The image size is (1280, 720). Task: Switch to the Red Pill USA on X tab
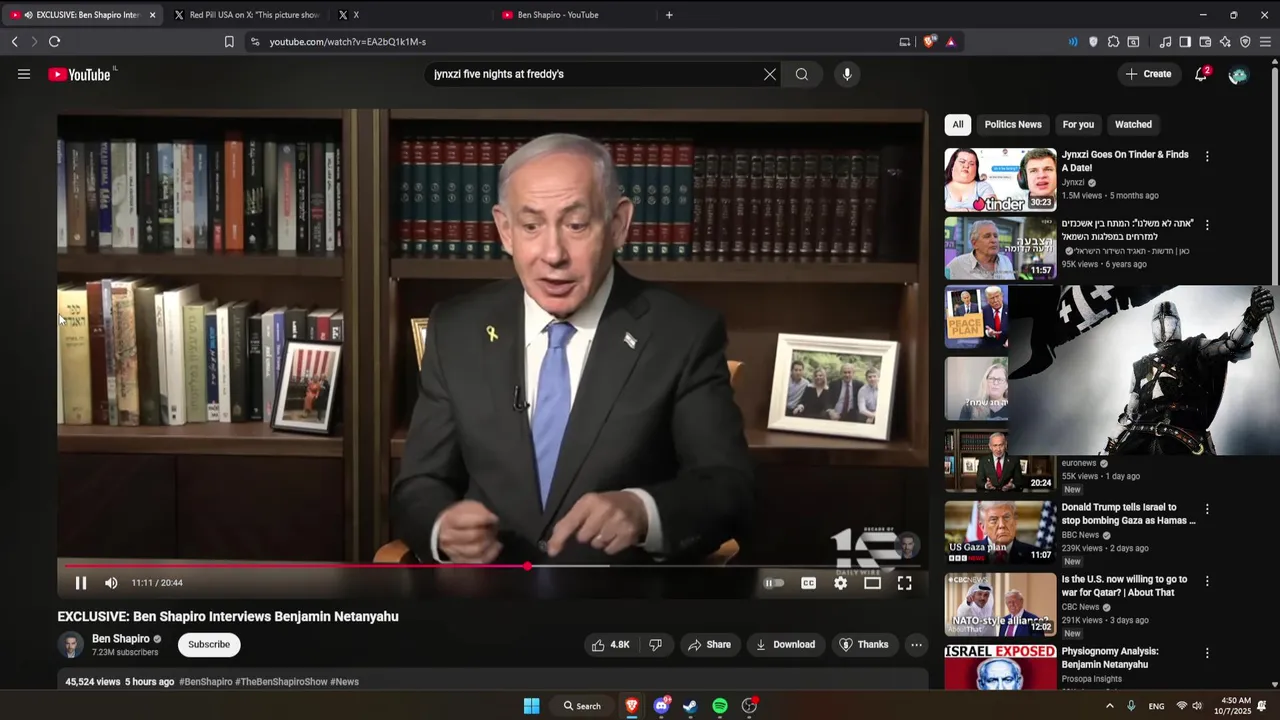coord(246,15)
